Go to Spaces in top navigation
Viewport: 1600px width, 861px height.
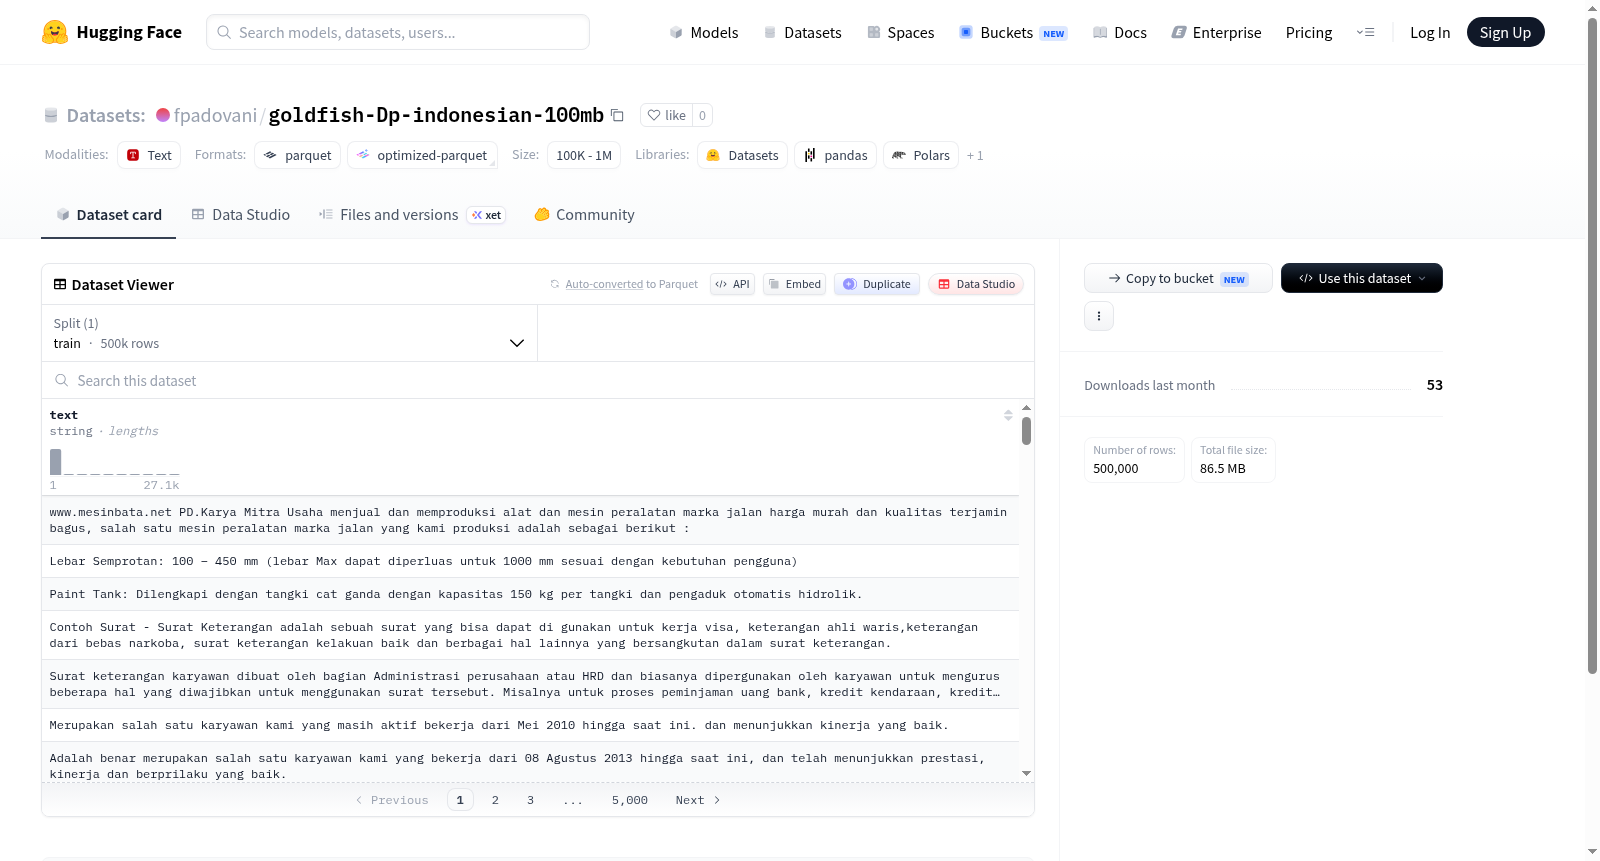point(901,33)
